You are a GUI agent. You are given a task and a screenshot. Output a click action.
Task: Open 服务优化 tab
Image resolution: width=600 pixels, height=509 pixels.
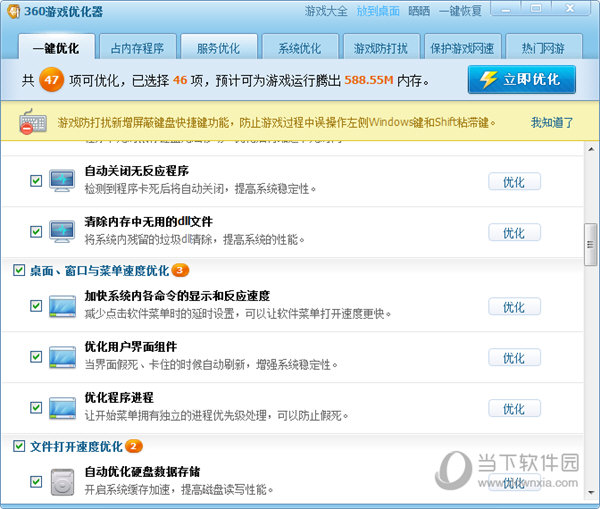(218, 48)
